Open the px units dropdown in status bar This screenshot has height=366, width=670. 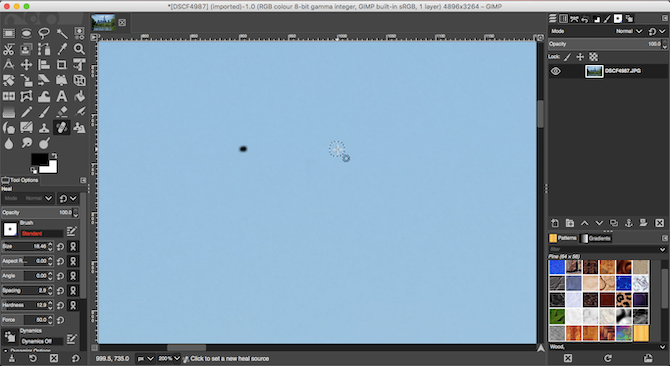coord(145,359)
